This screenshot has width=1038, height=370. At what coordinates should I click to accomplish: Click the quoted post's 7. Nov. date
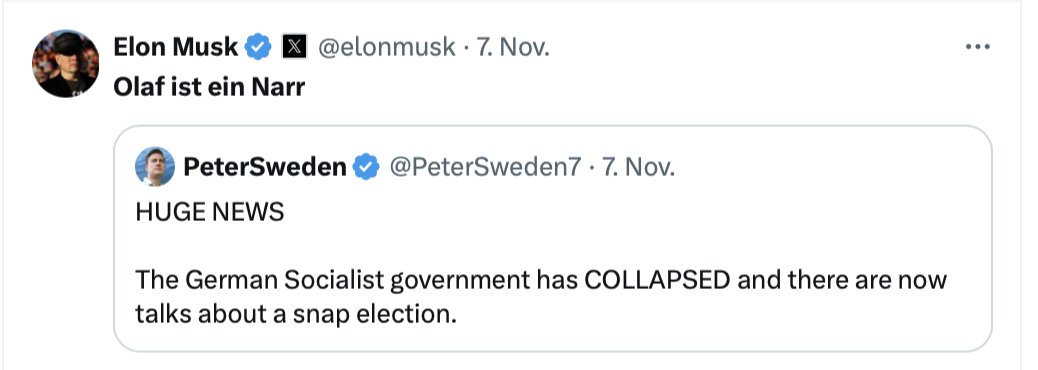coord(635,167)
